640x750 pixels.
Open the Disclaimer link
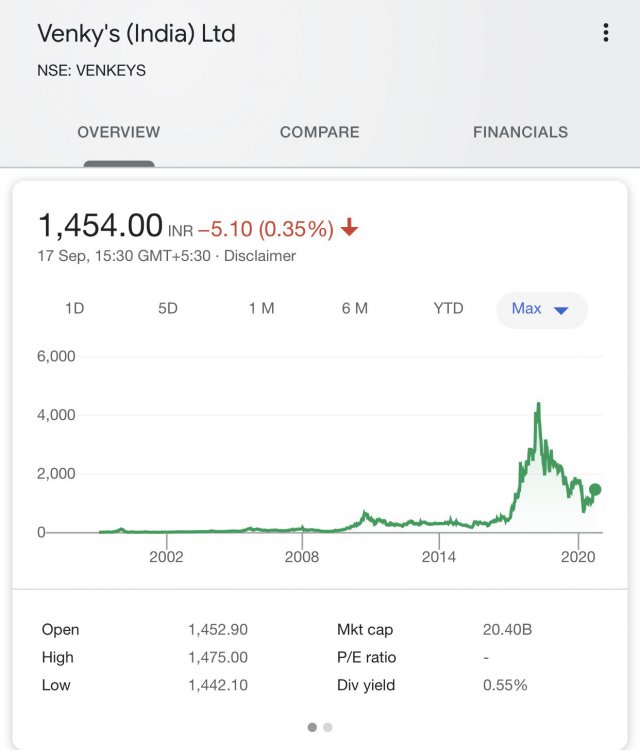coord(260,256)
